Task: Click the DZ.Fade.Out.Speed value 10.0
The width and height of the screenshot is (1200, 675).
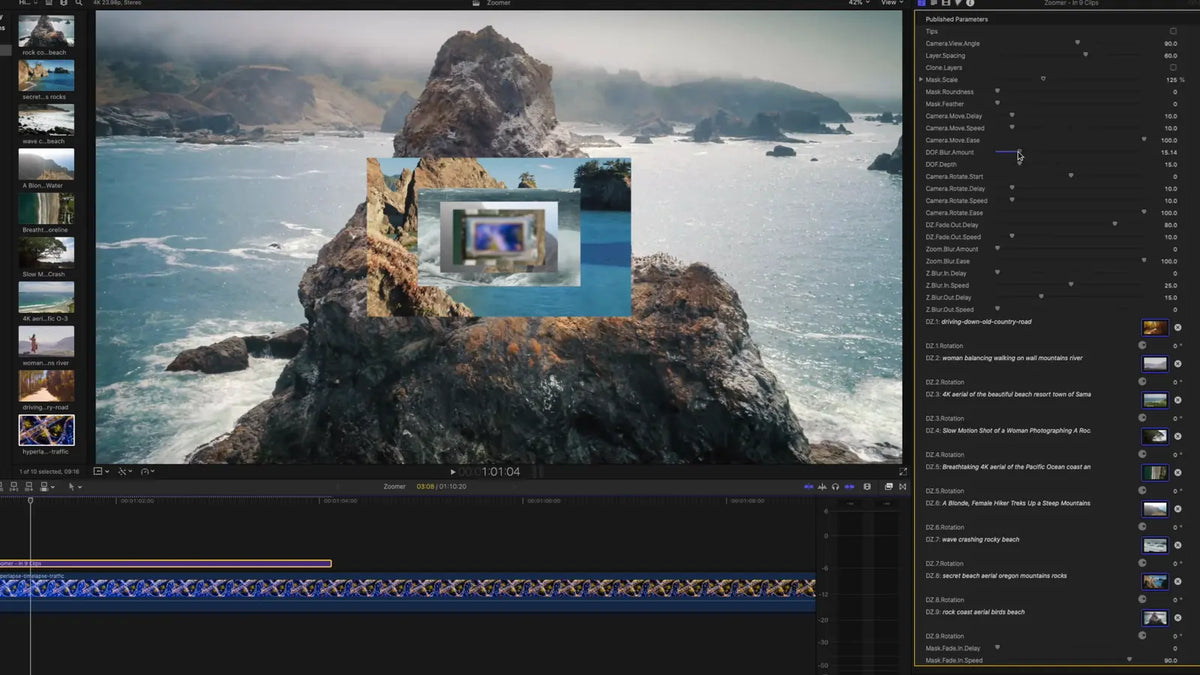Action: tap(1169, 237)
